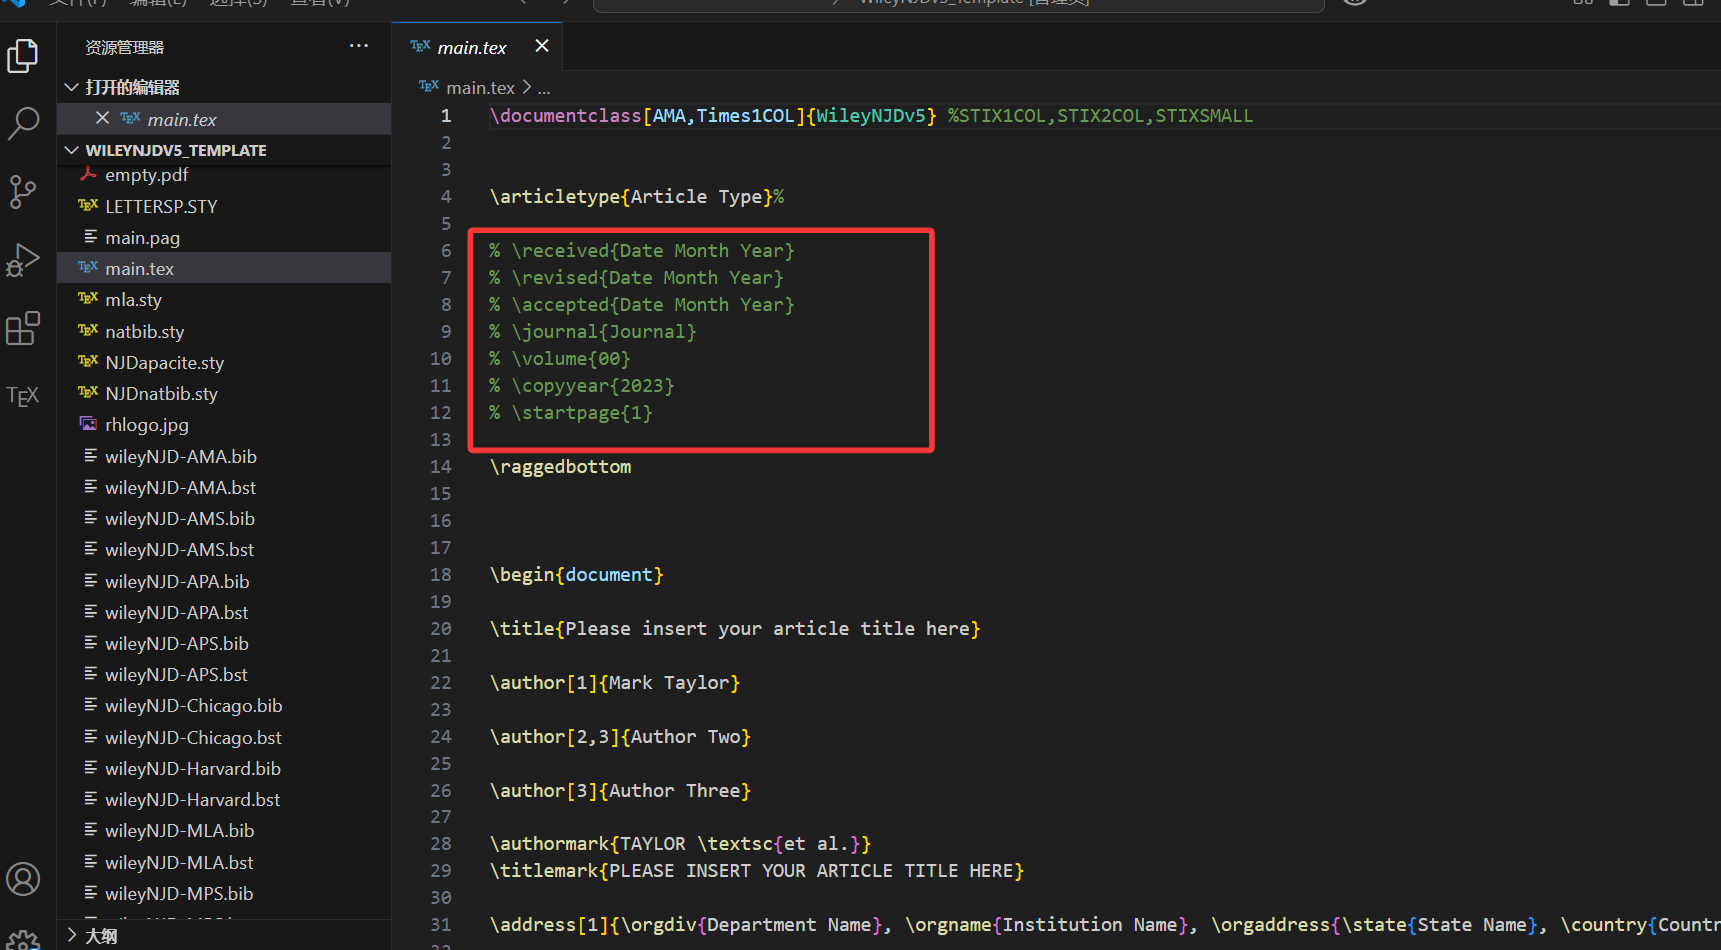The height and width of the screenshot is (950, 1721).
Task: Open NJDapacite.sty in the file tree
Action: click(x=224, y=362)
